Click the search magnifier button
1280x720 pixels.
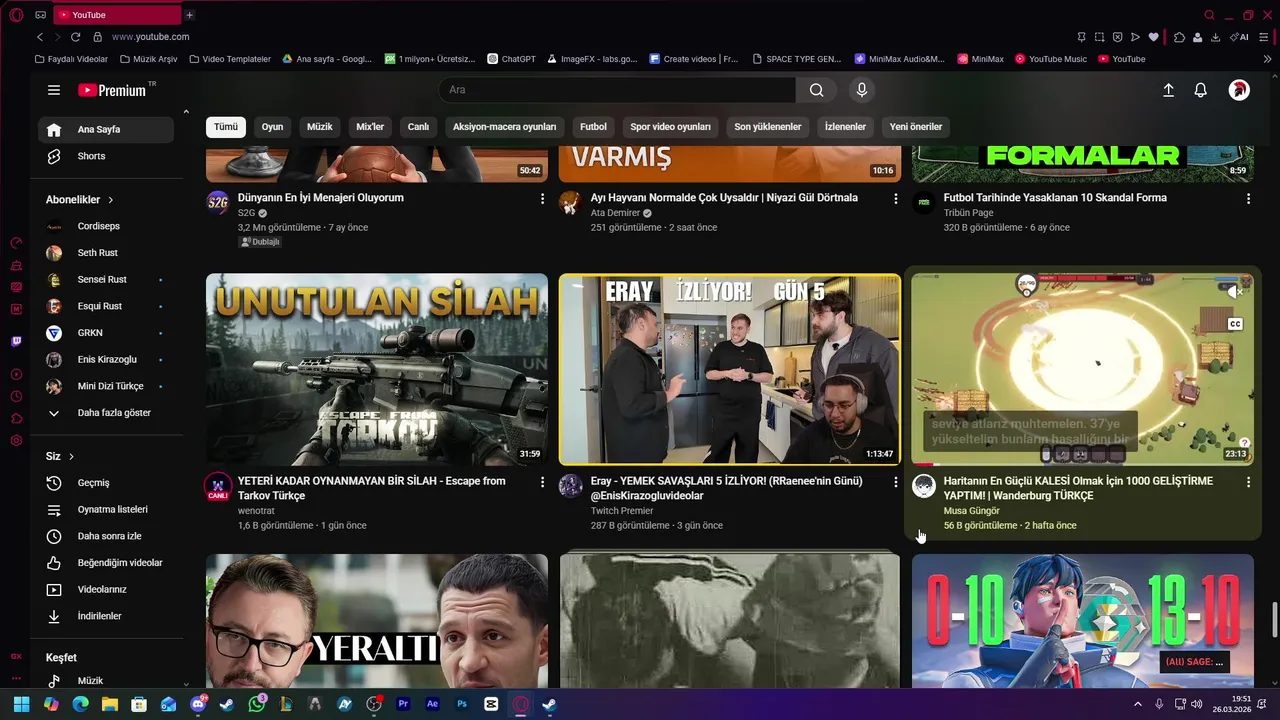point(817,90)
